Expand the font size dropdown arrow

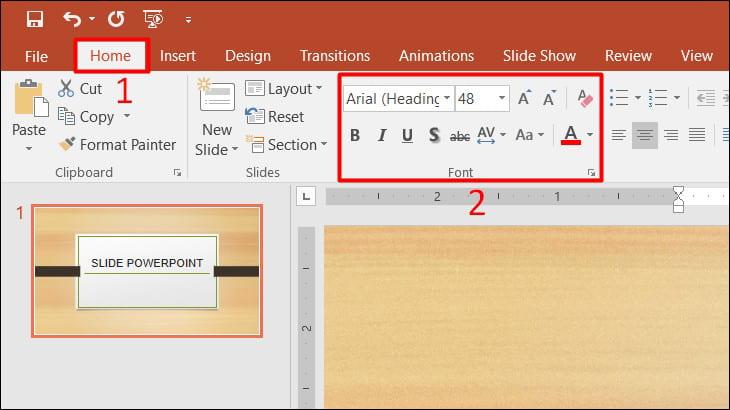coord(502,98)
